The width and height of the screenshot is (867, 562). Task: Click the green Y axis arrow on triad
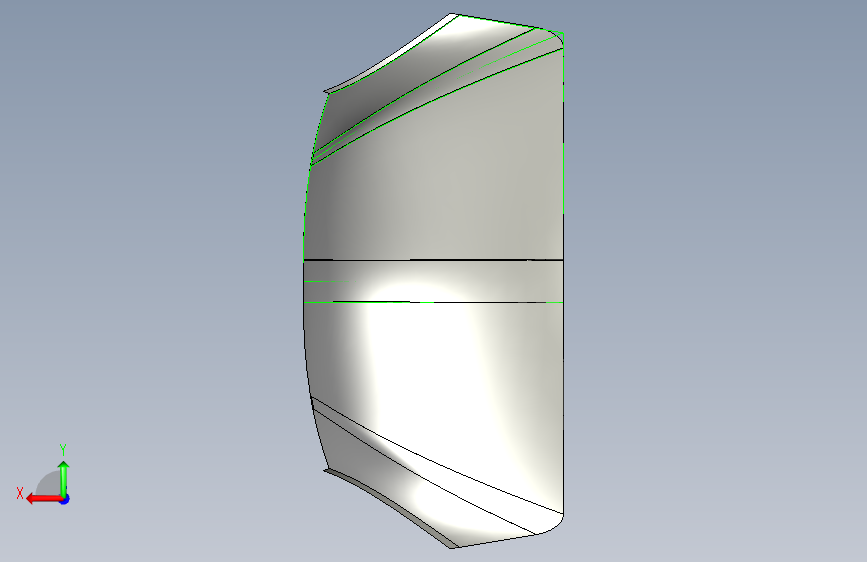tap(64, 479)
